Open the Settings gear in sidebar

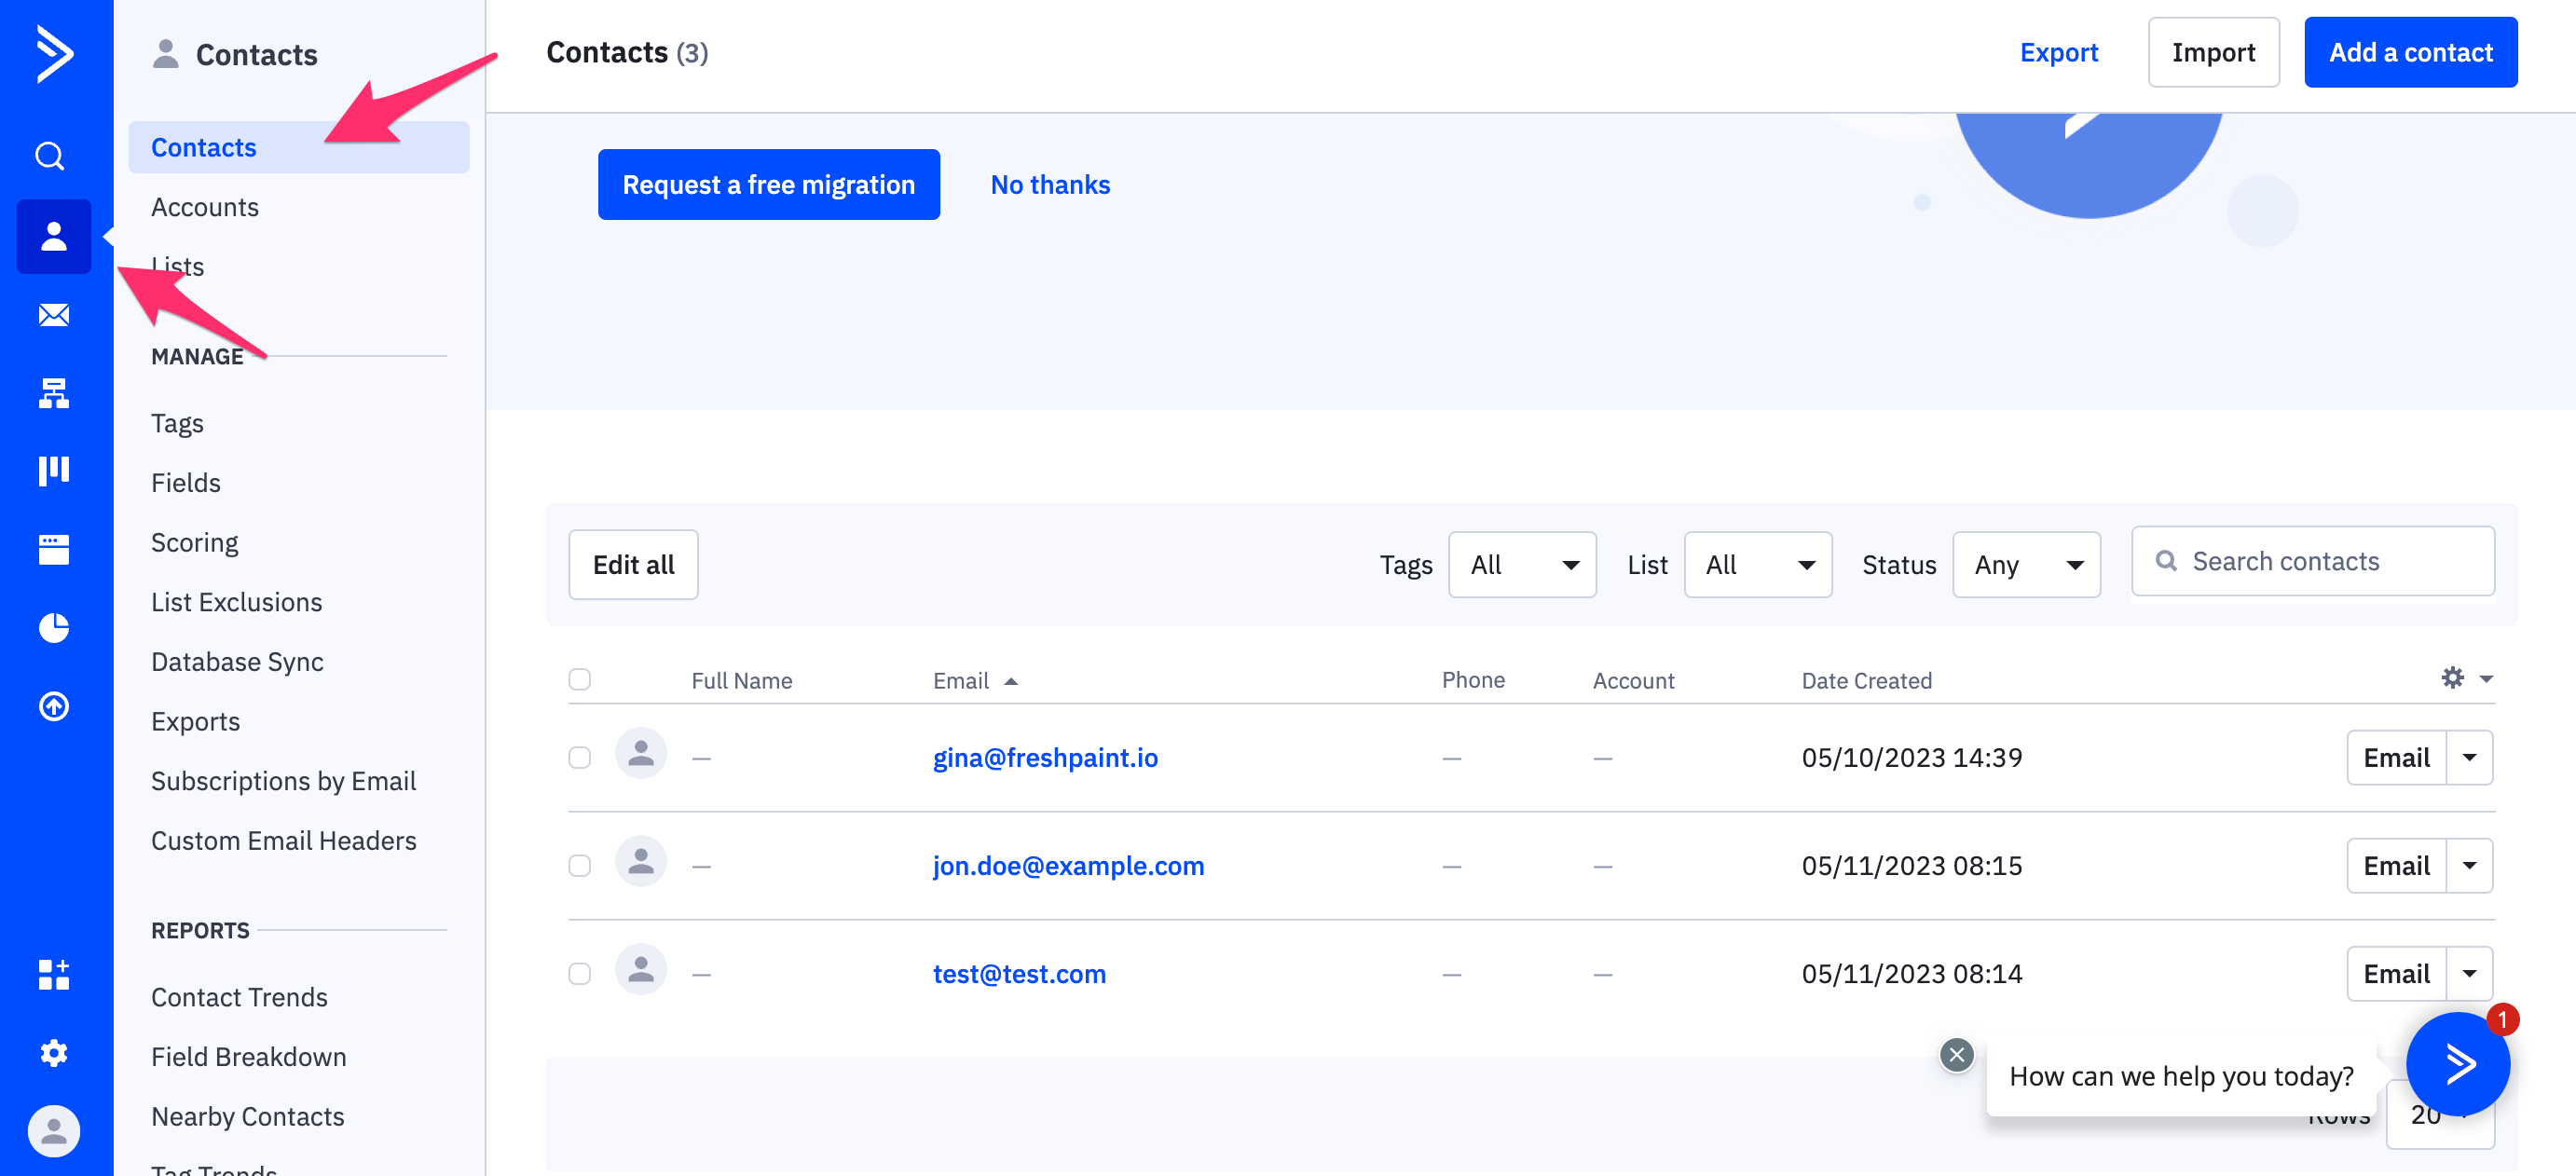[x=53, y=1053]
